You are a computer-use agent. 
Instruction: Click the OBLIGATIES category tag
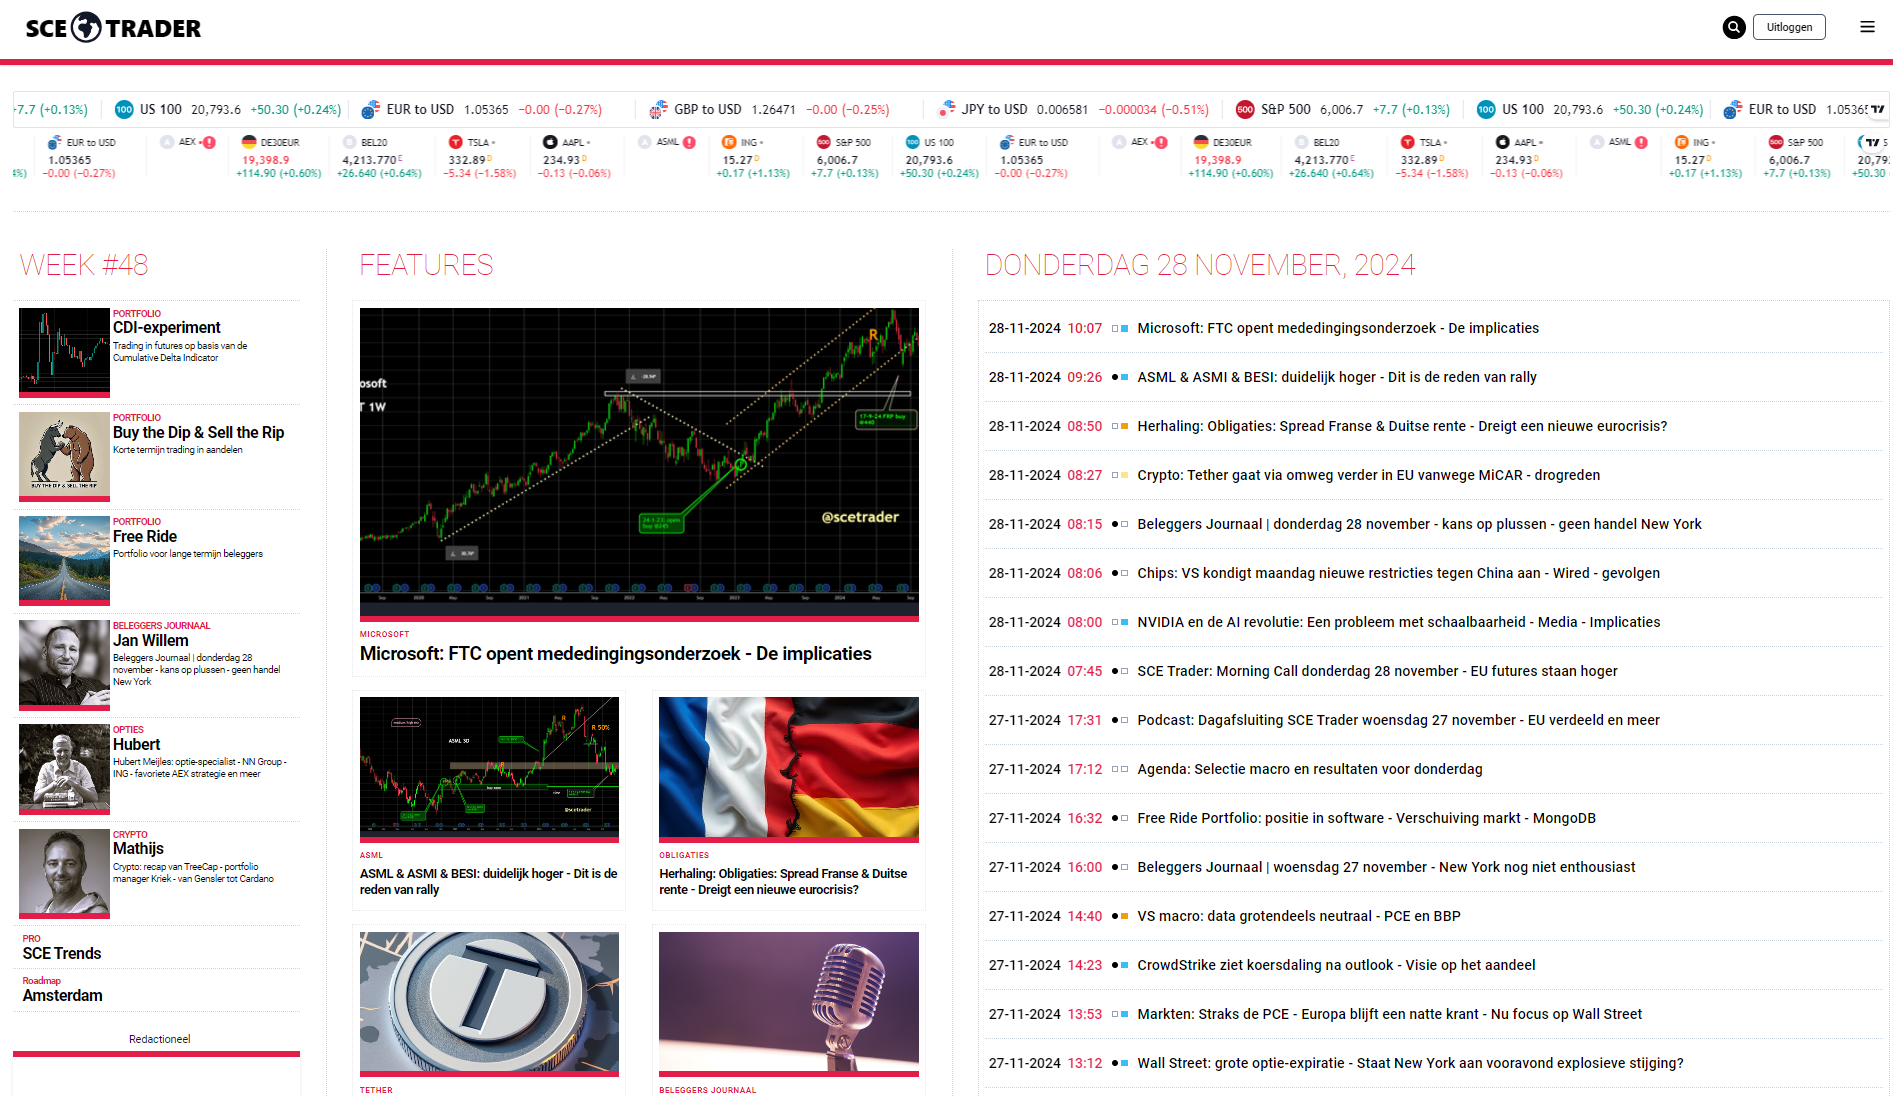(684, 855)
